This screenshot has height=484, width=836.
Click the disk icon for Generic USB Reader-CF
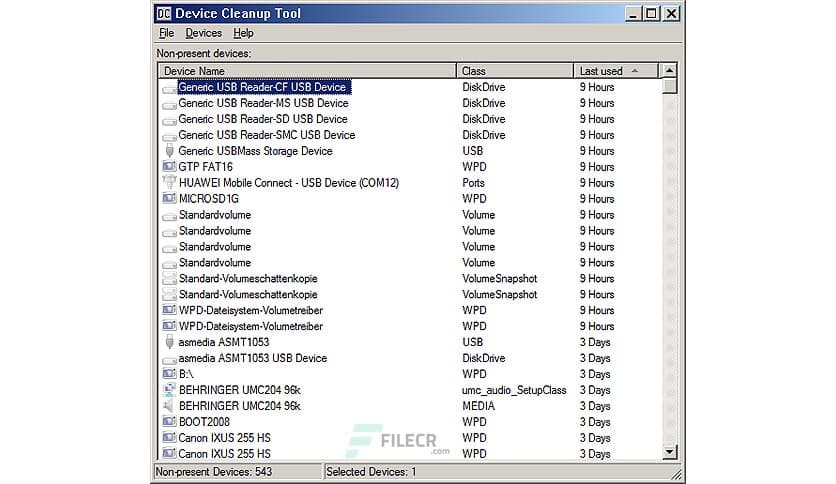pyautogui.click(x=170, y=88)
